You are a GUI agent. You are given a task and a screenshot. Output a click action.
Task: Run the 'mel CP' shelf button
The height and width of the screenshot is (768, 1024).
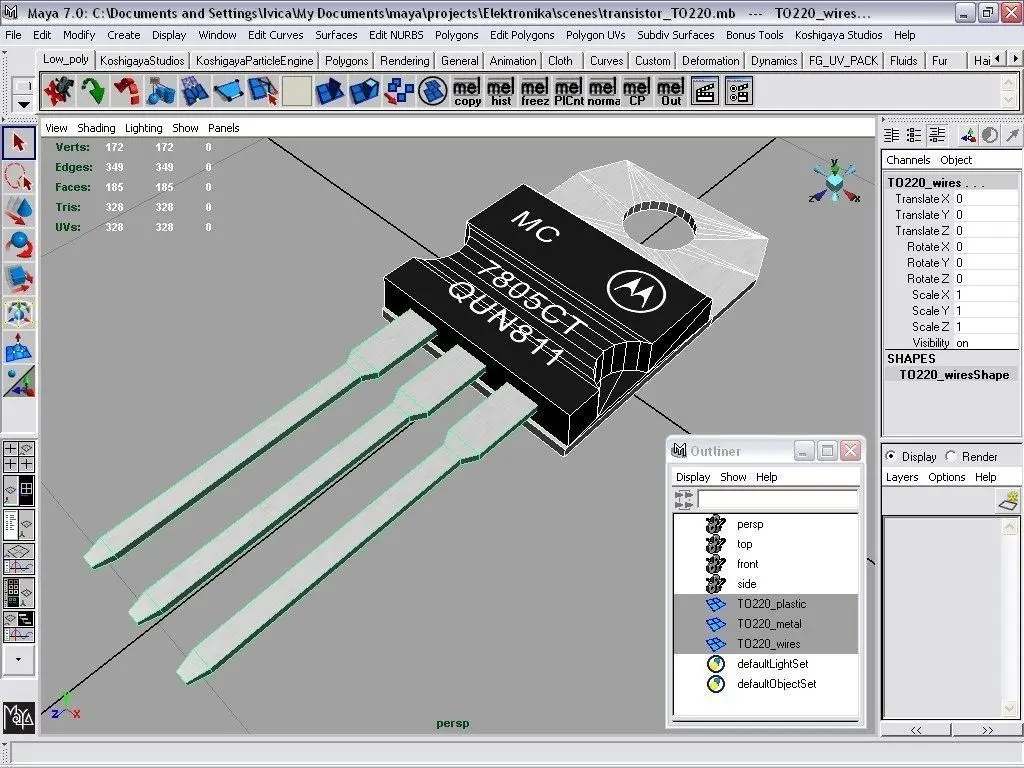coord(637,91)
